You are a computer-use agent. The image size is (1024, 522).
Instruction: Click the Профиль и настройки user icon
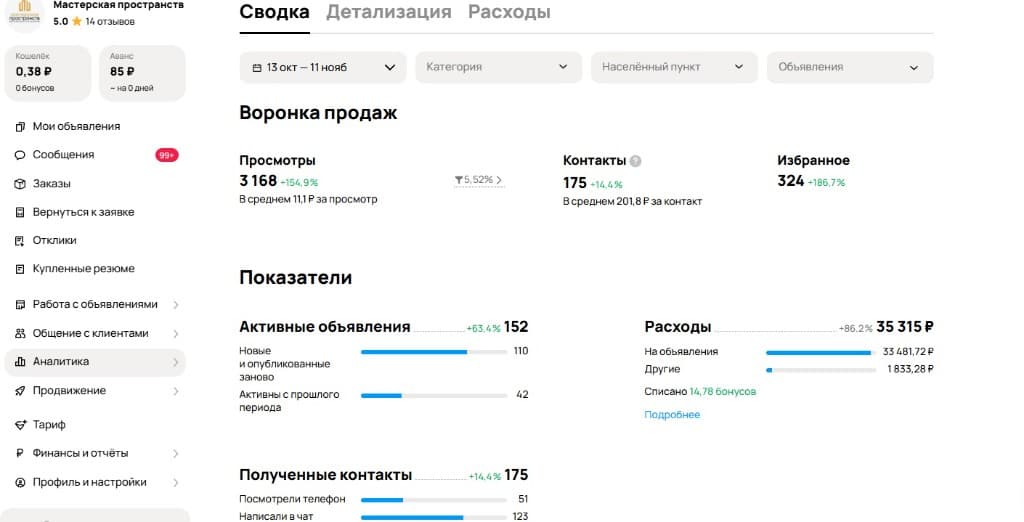tap(20, 482)
